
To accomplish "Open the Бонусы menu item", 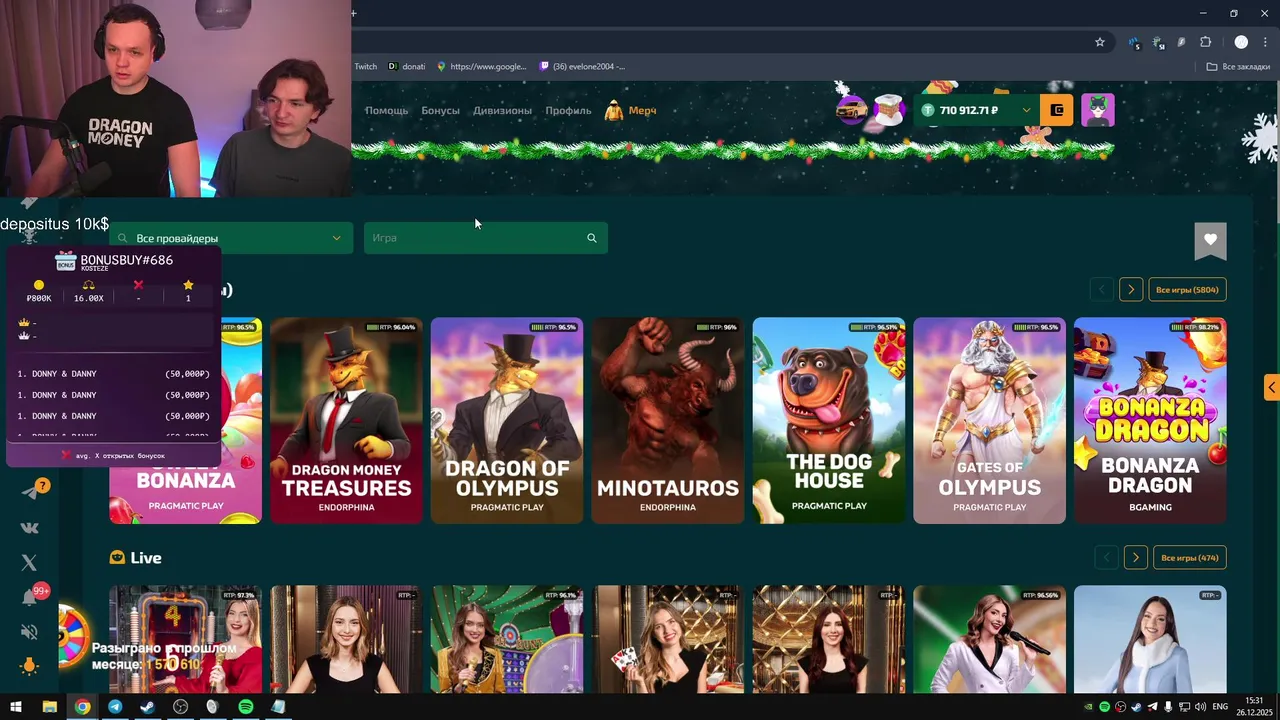I will (440, 111).
